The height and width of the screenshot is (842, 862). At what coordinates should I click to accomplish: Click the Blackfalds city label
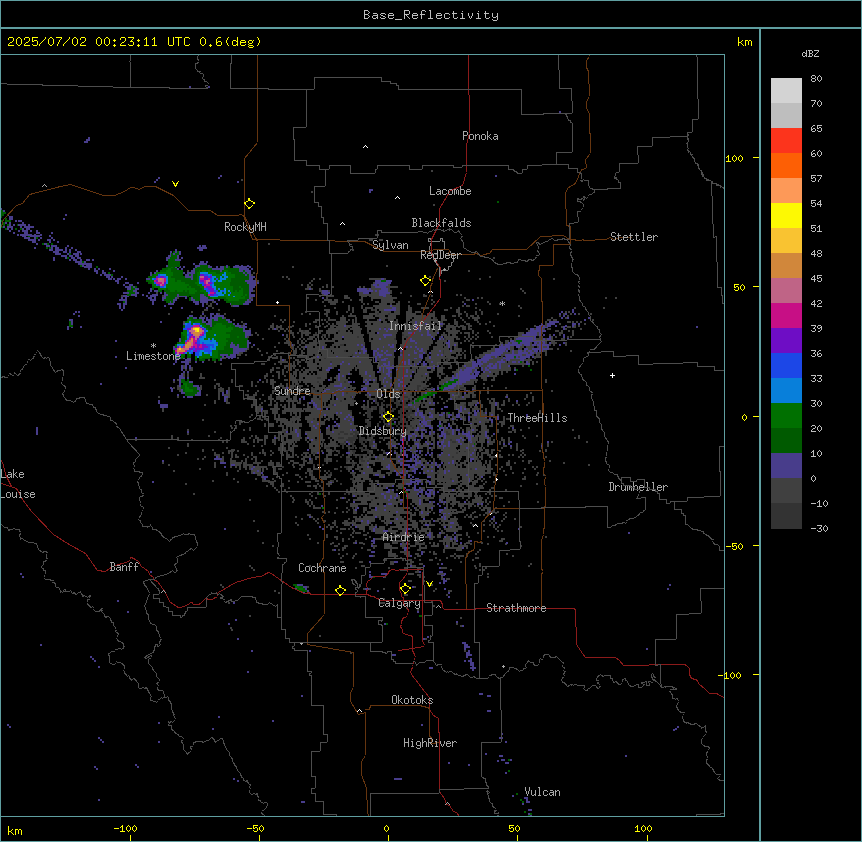(x=441, y=223)
